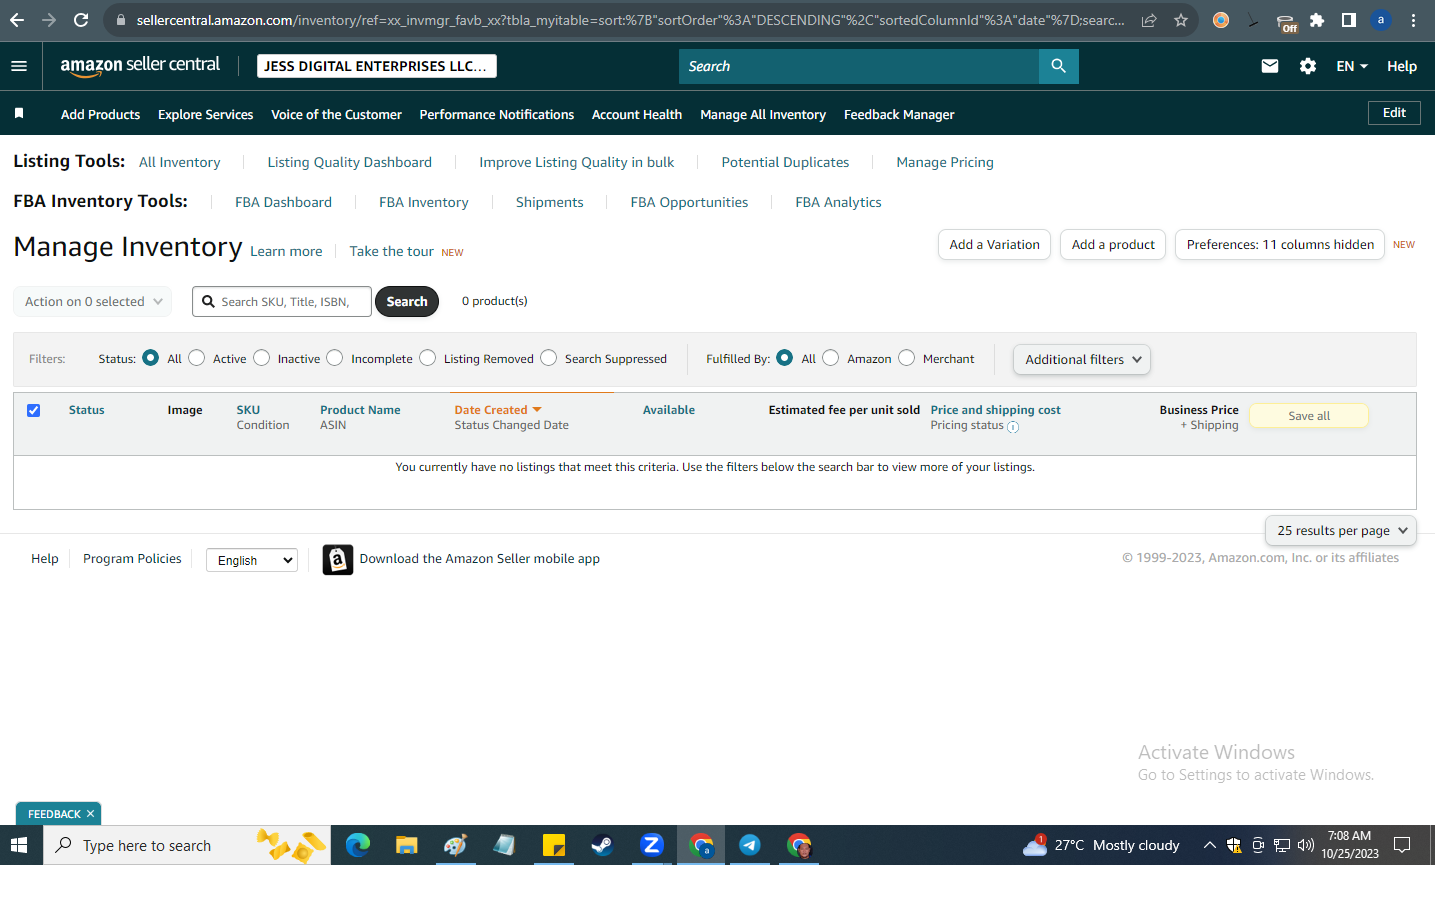
Task: Open the hamburger navigation menu
Action: click(18, 66)
